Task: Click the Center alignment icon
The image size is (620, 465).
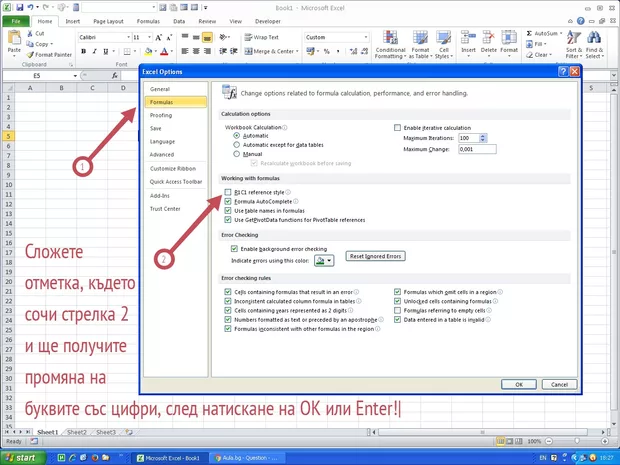Action: pos(196,51)
